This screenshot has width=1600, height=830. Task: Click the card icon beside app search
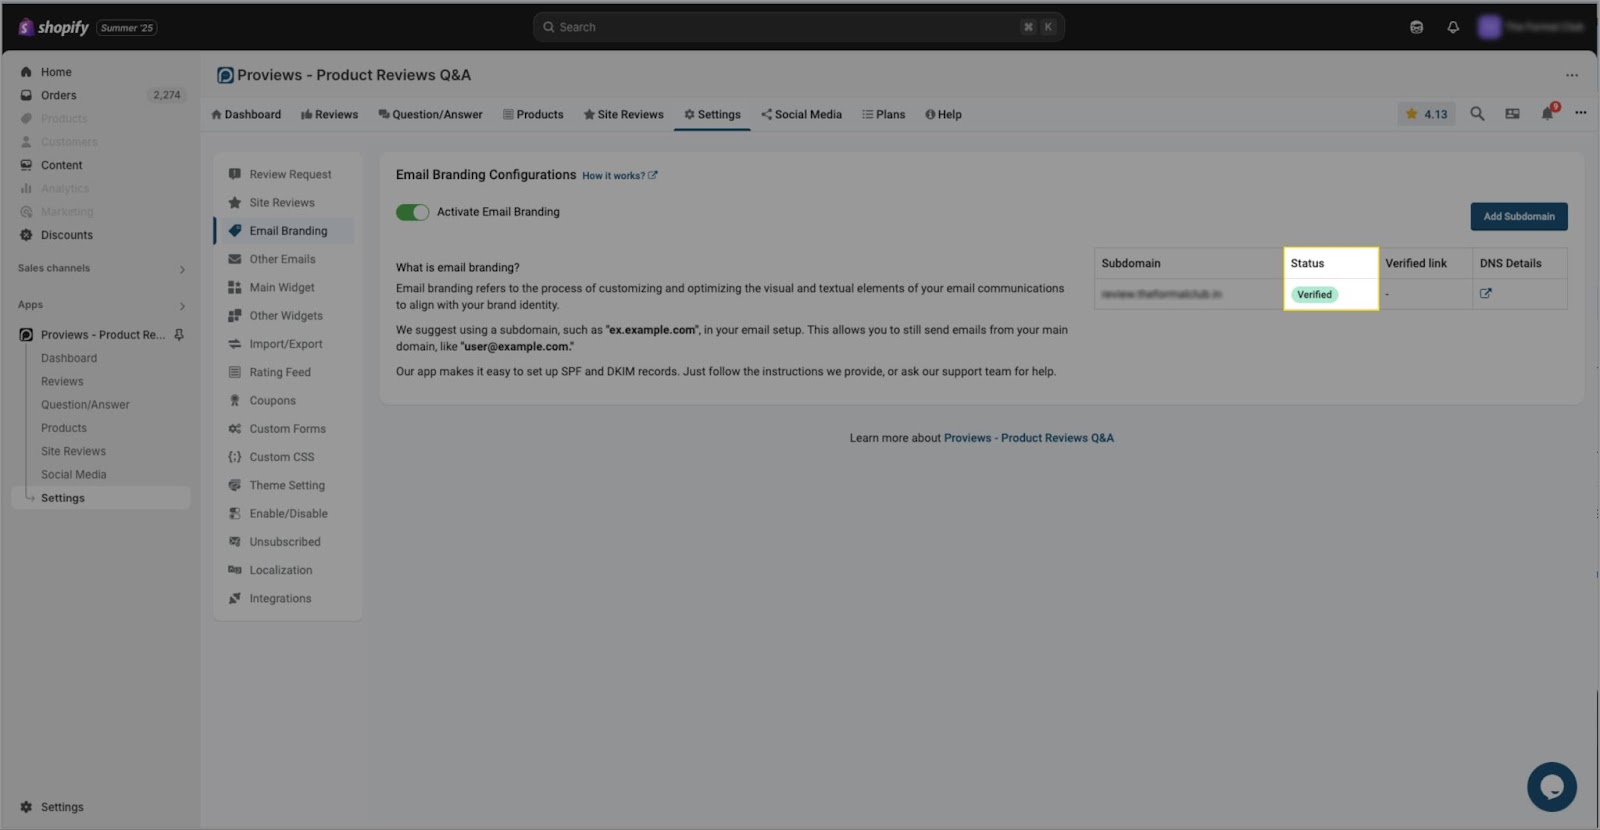[1512, 114]
